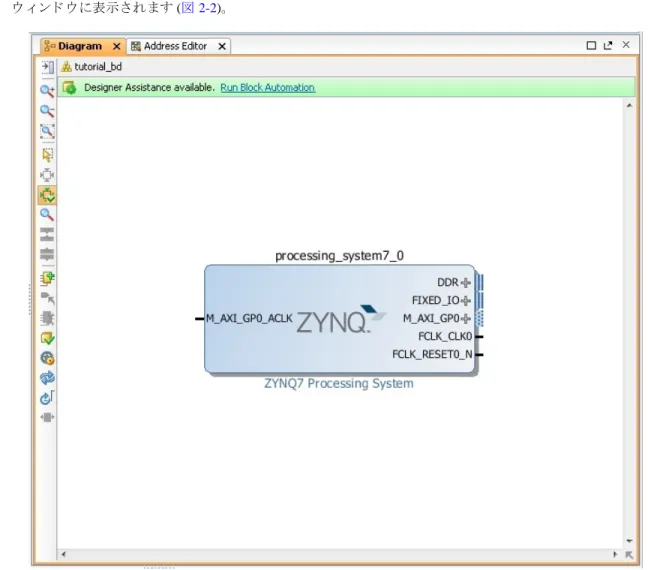Collapse the diagram toolbar with the arrow icon

(x=48, y=67)
